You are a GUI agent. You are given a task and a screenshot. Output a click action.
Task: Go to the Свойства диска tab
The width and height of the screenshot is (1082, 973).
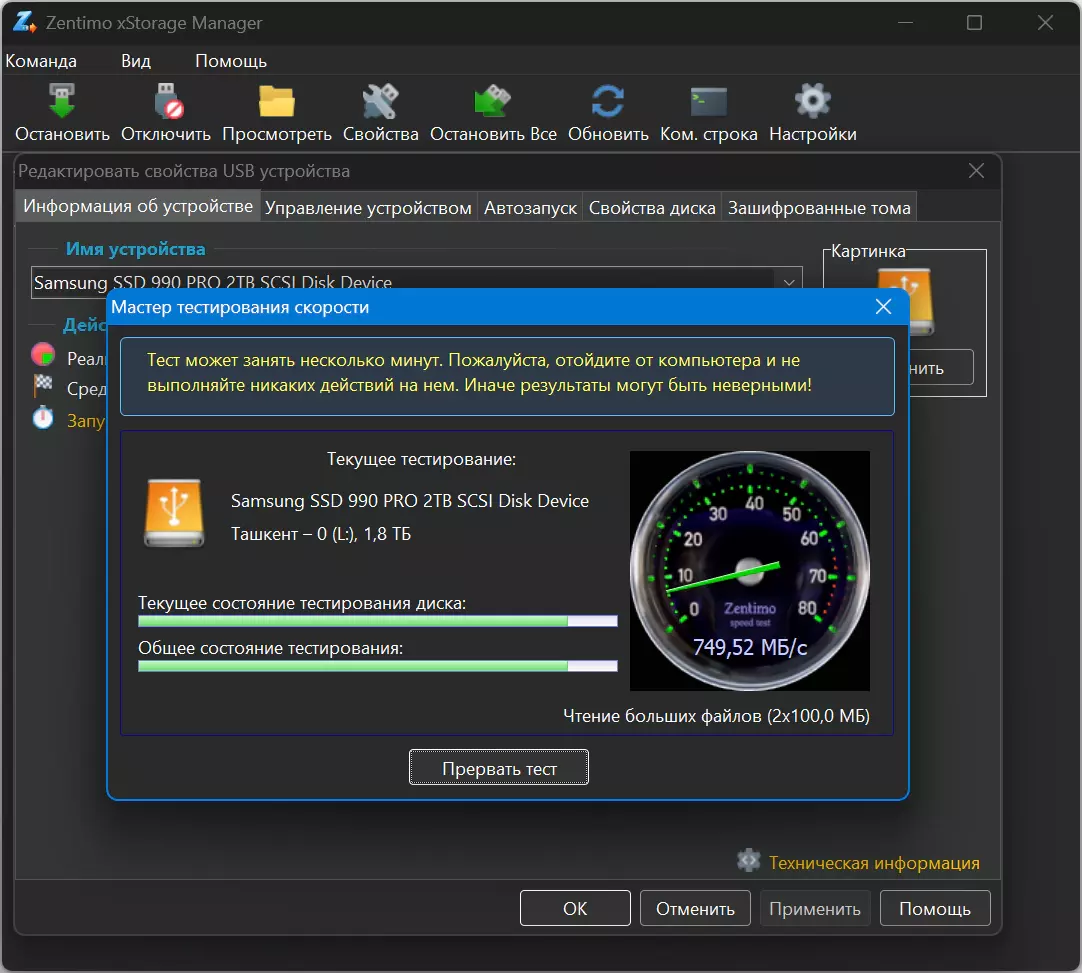652,208
